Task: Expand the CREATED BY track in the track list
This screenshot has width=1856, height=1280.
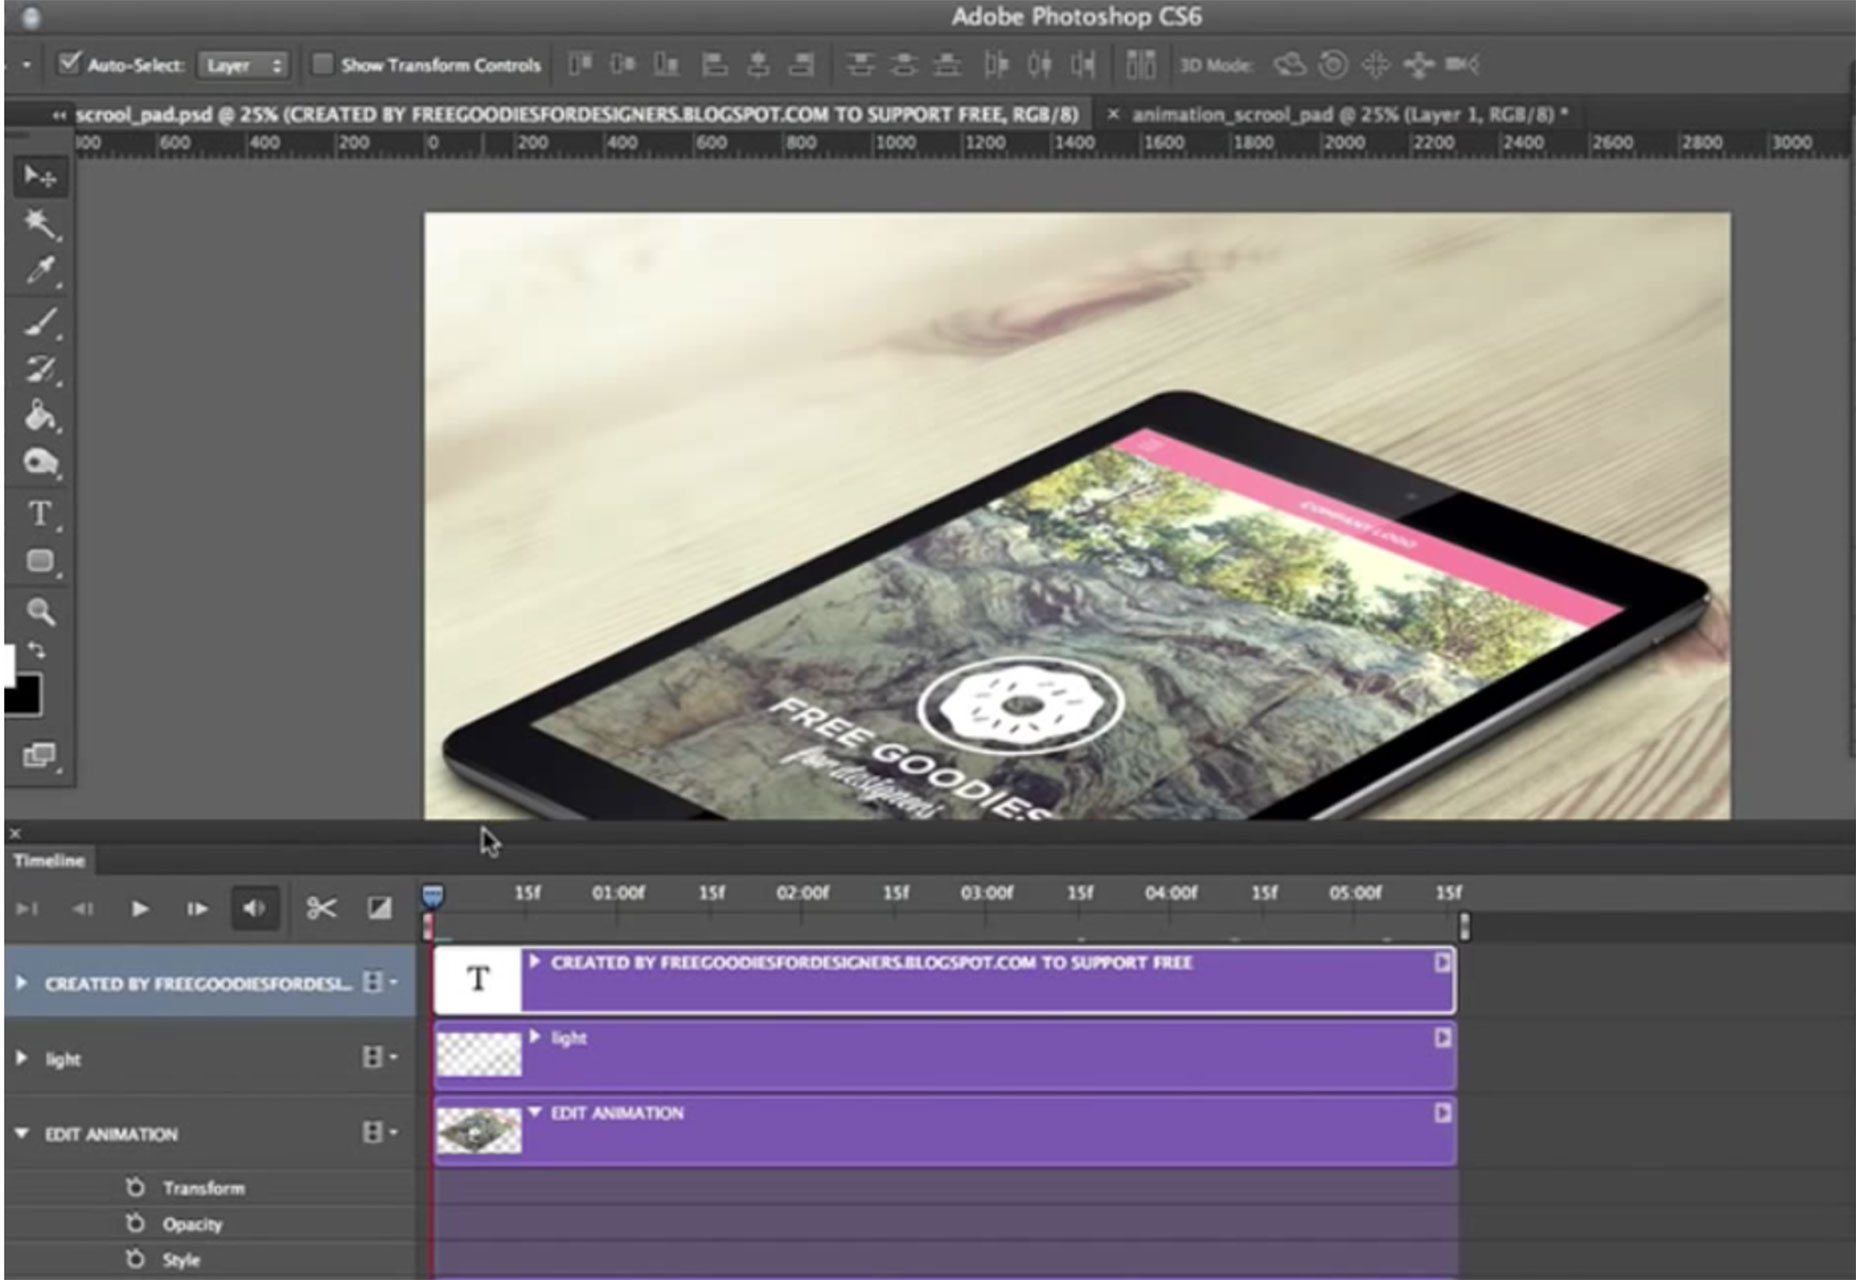Action: click(21, 983)
